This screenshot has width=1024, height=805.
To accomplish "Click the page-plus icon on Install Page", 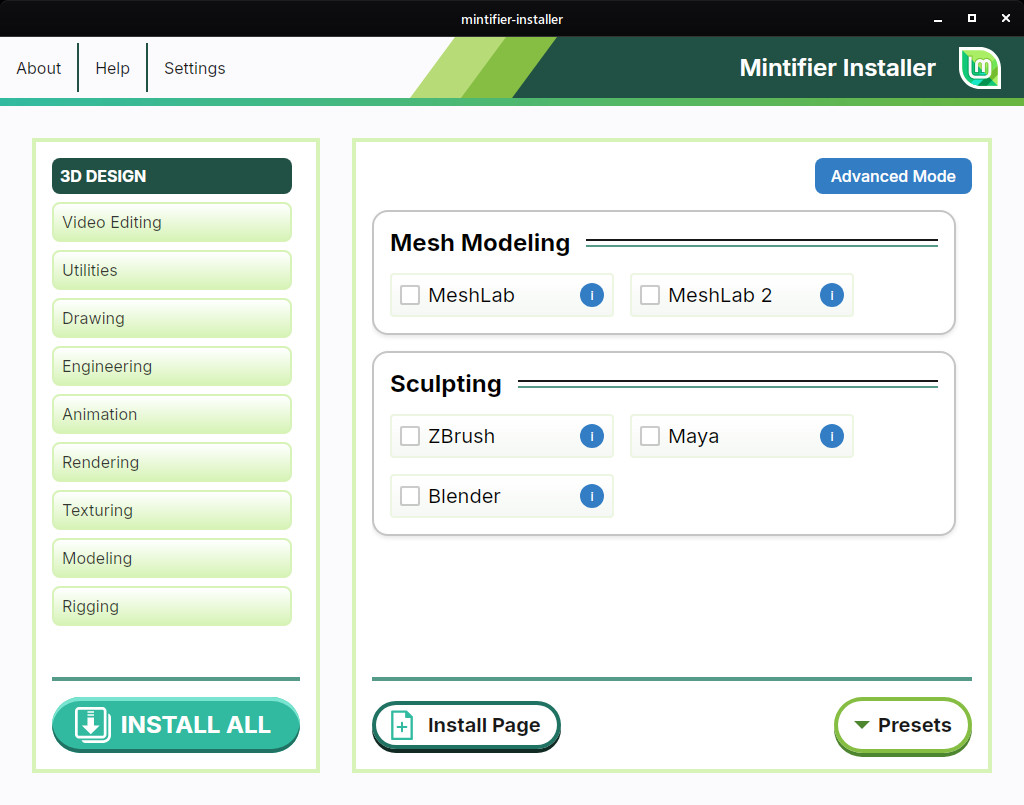I will point(402,725).
